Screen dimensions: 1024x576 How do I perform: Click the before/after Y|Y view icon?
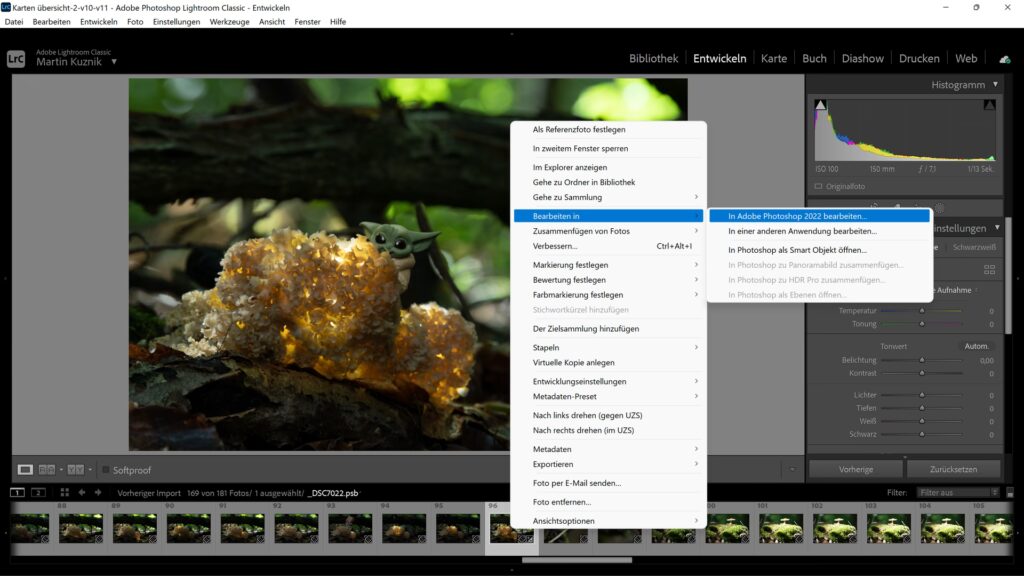(74, 470)
